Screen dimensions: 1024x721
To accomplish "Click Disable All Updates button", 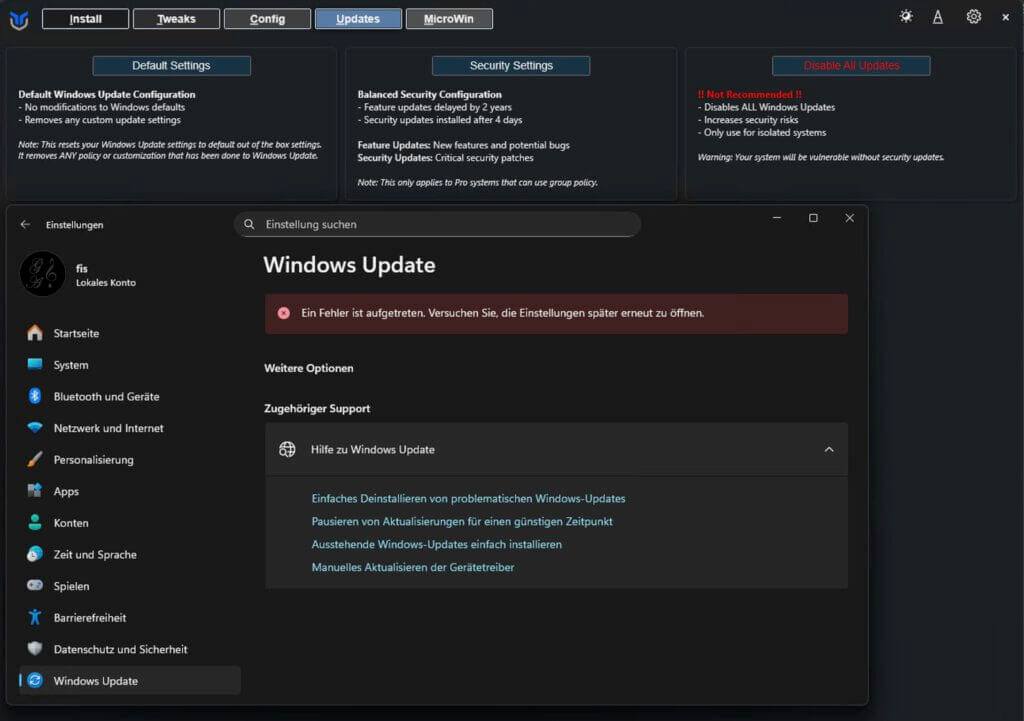I will (x=851, y=65).
